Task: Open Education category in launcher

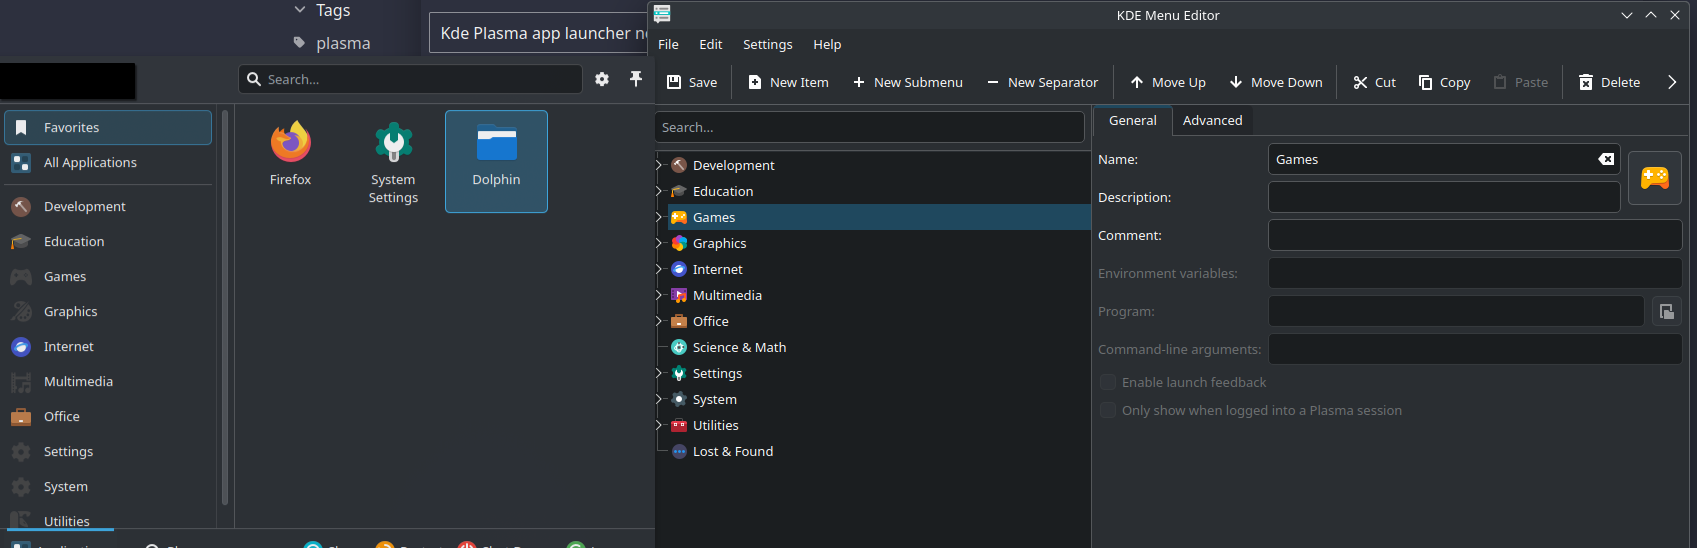Action: pyautogui.click(x=108, y=241)
